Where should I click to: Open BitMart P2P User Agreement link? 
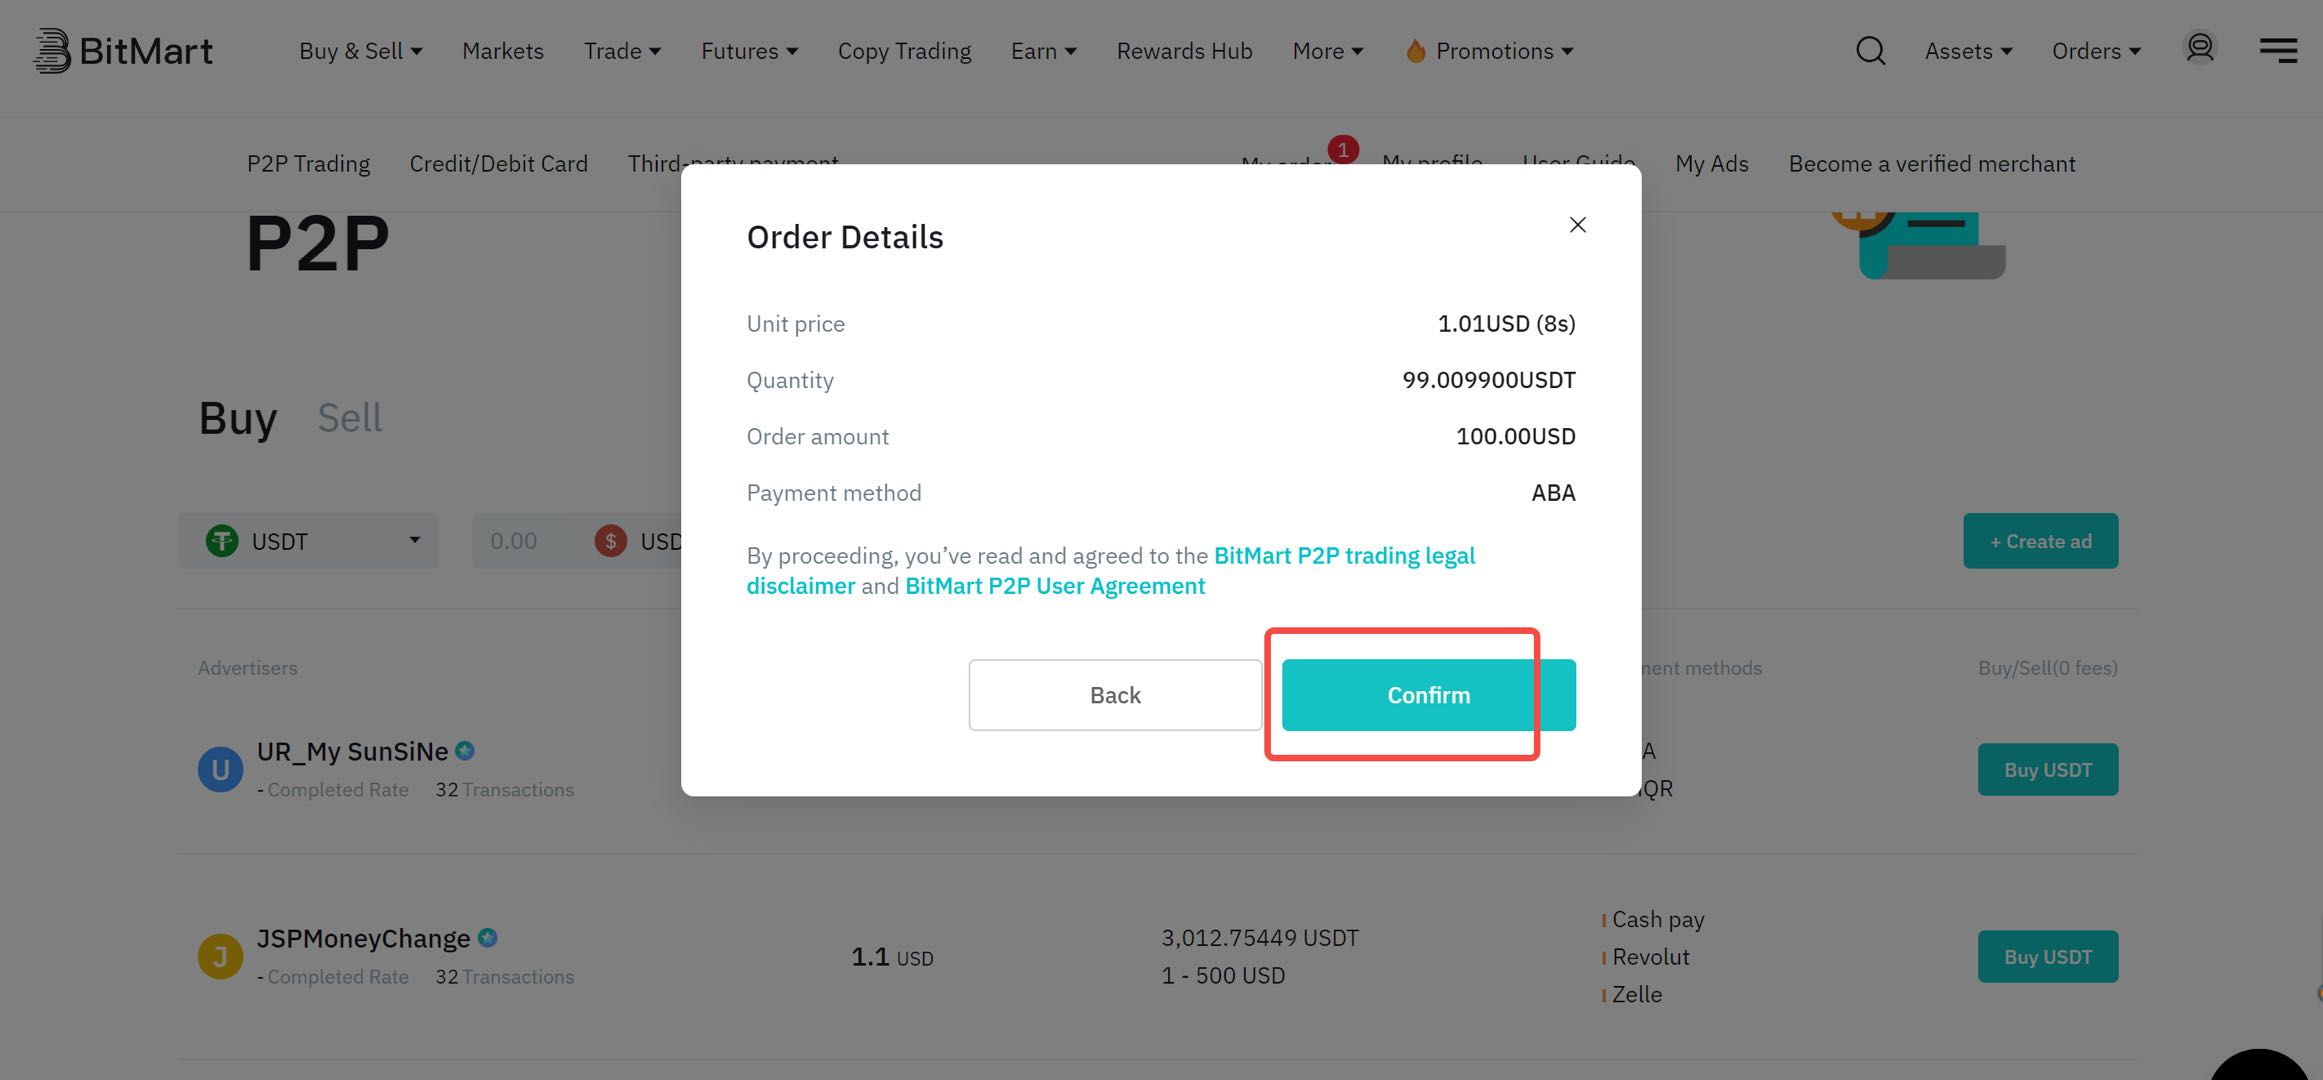(1055, 586)
